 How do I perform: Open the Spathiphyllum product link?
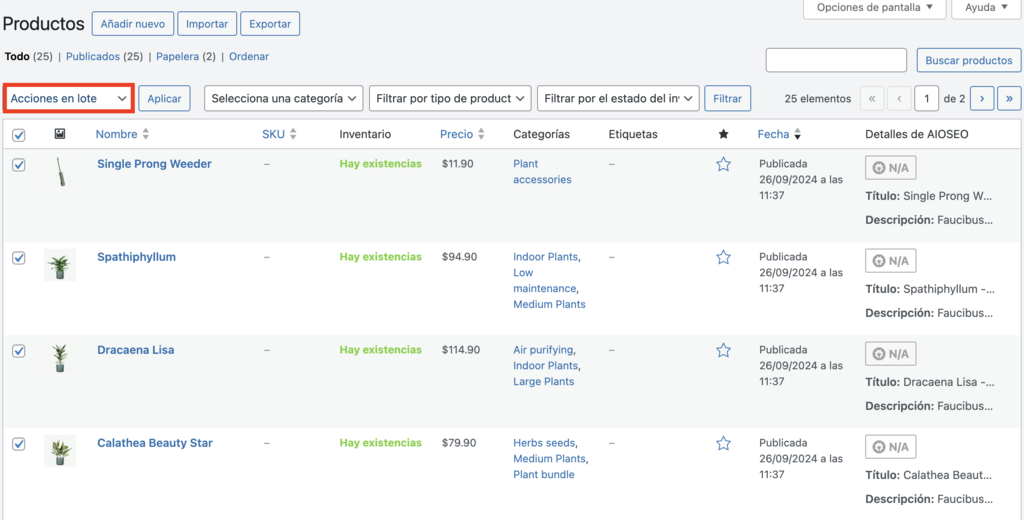136,257
